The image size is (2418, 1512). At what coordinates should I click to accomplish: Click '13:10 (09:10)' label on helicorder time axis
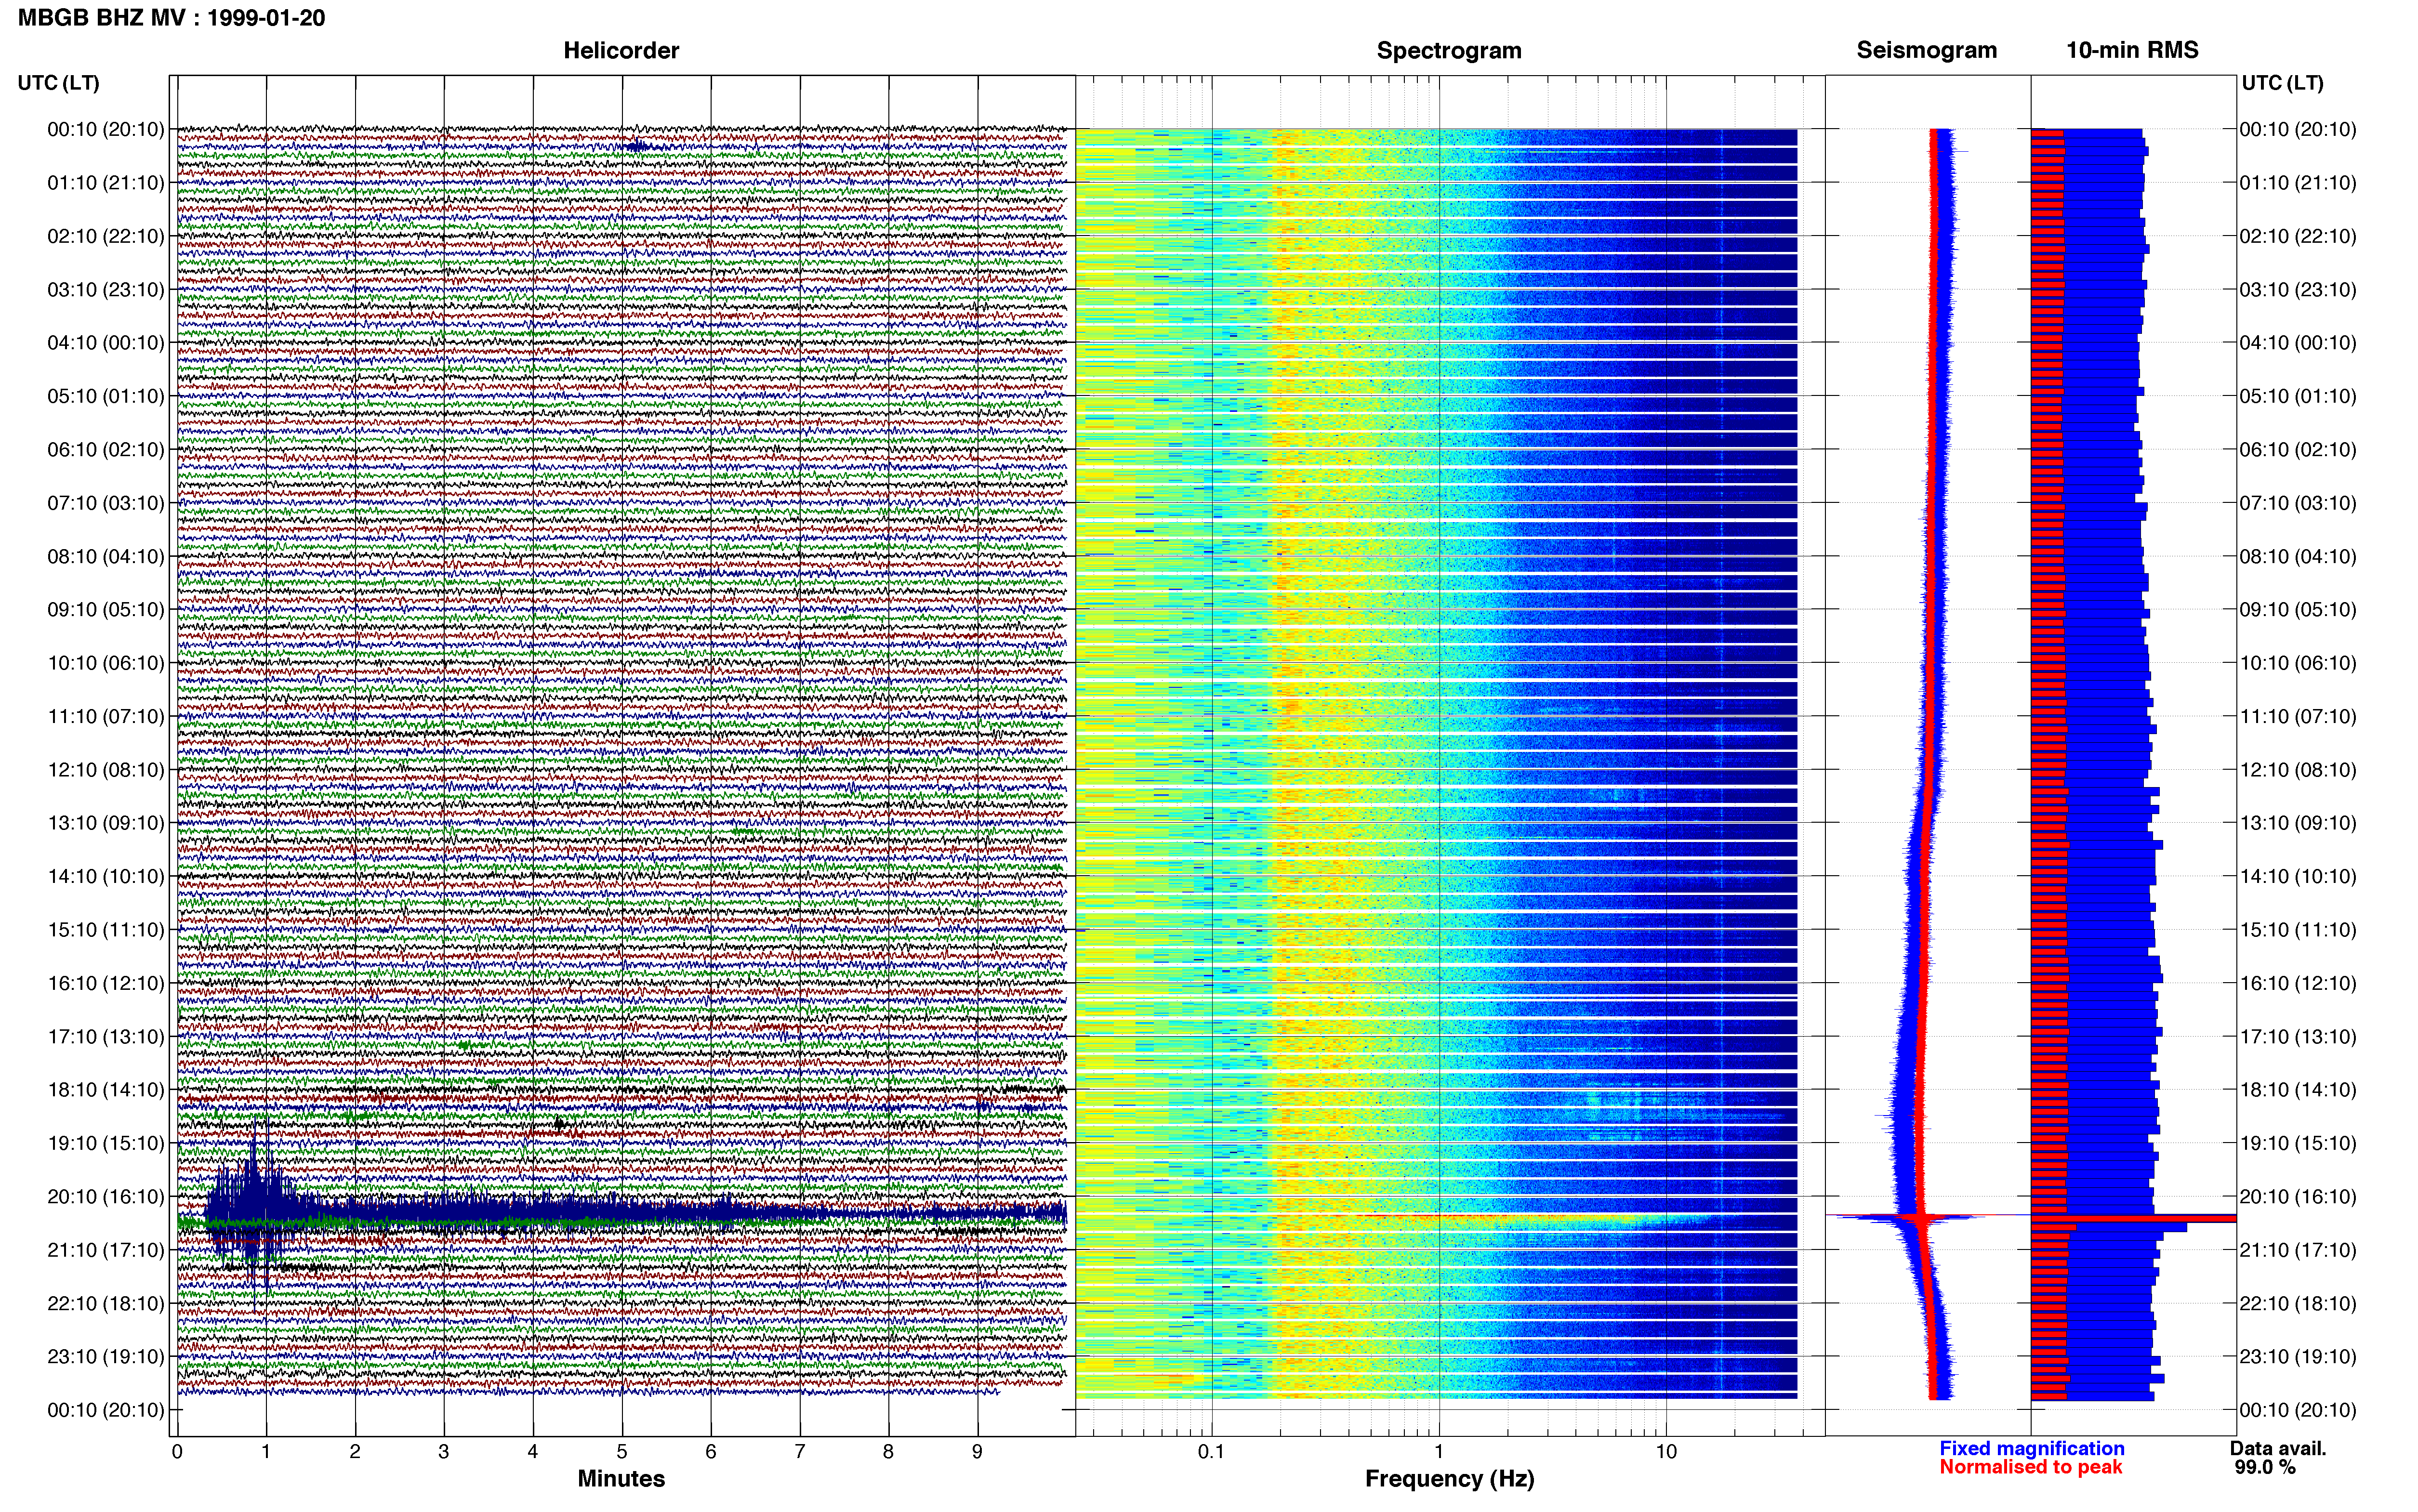tap(106, 823)
